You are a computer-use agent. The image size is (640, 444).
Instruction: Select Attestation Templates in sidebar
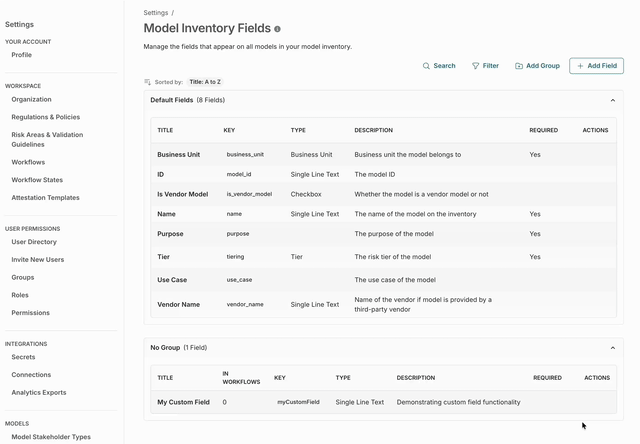45,198
